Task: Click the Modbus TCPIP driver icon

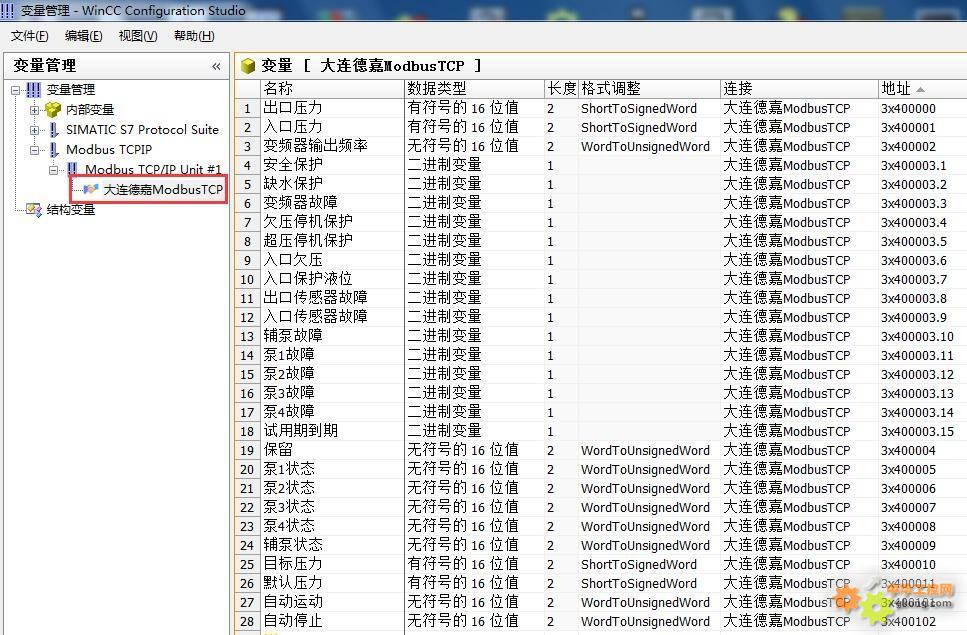Action: coord(54,150)
